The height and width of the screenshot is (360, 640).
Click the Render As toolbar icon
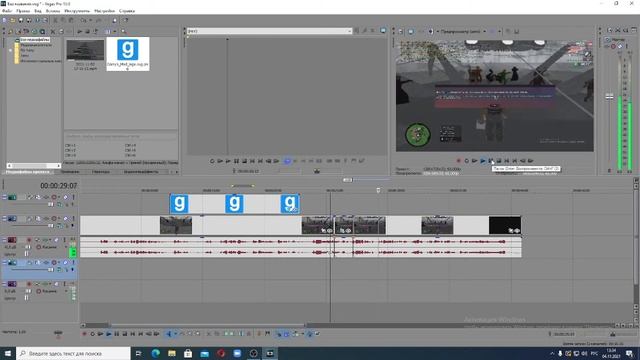click(x=37, y=20)
